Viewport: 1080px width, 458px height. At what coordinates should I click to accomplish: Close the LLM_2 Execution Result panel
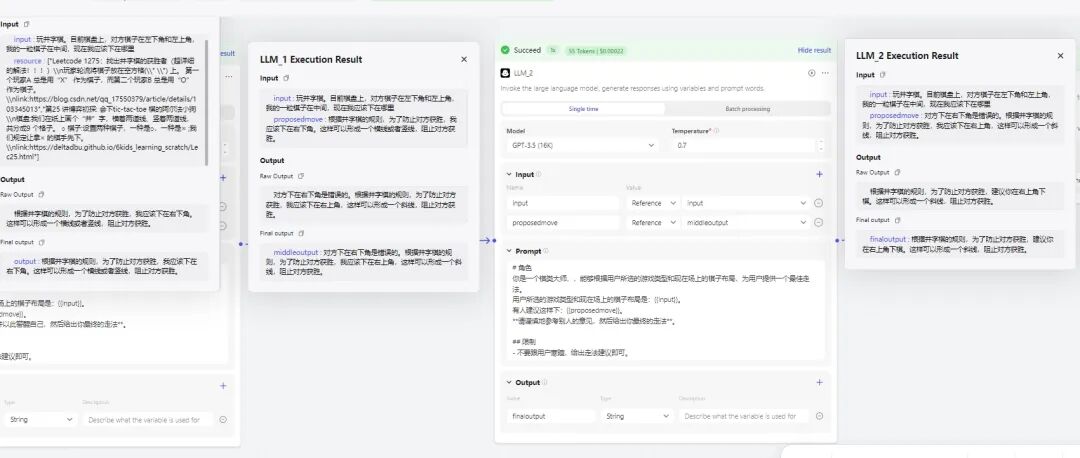coord(1061,56)
